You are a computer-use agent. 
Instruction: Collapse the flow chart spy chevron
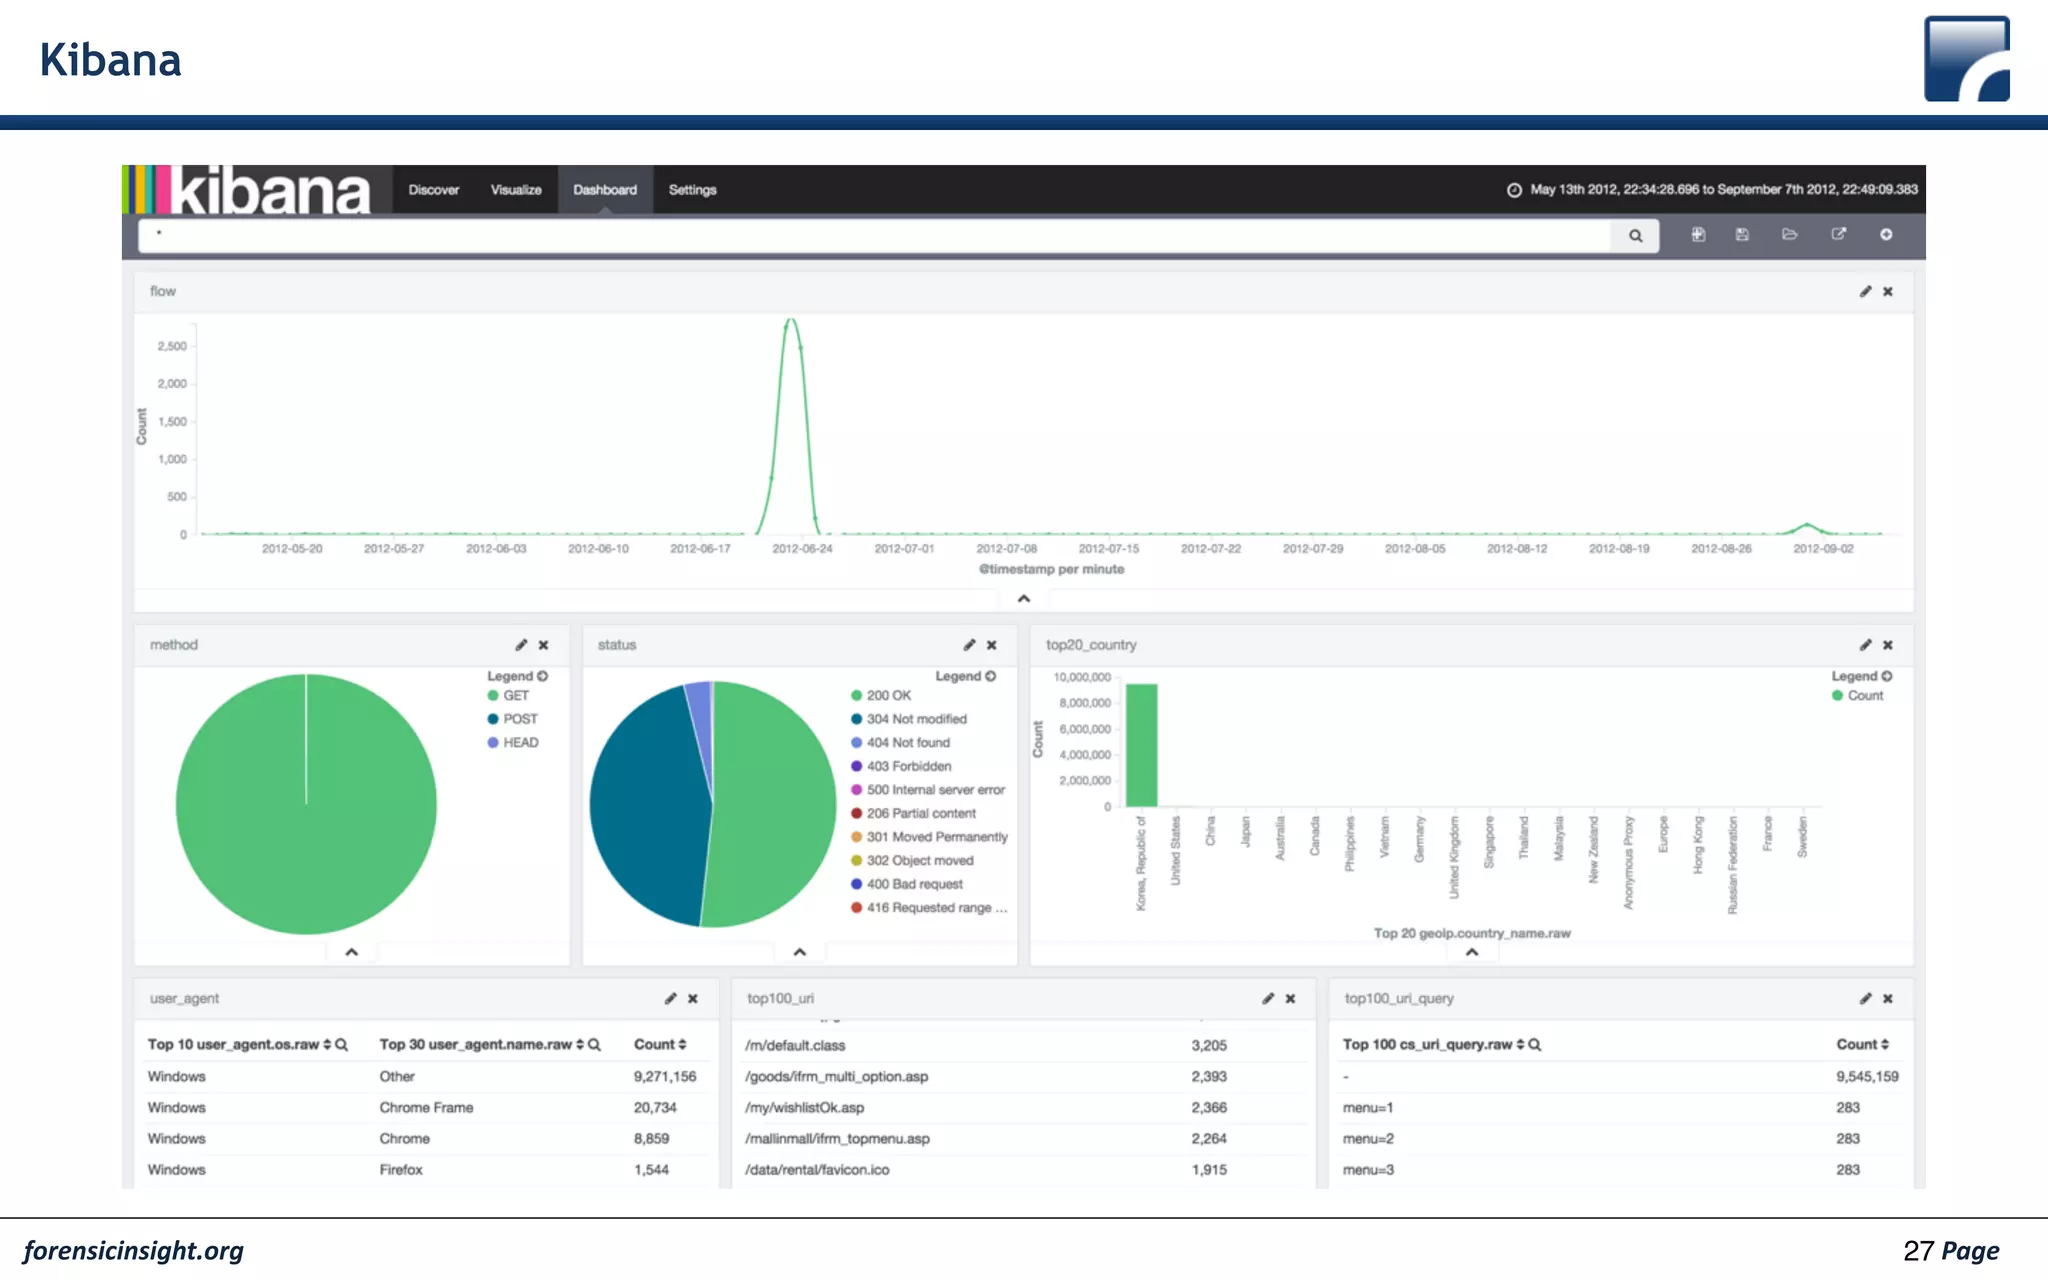[x=1023, y=598]
